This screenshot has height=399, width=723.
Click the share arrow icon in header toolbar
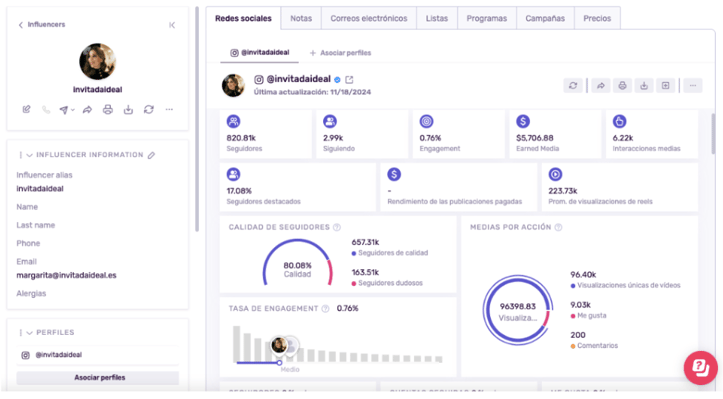click(x=600, y=85)
